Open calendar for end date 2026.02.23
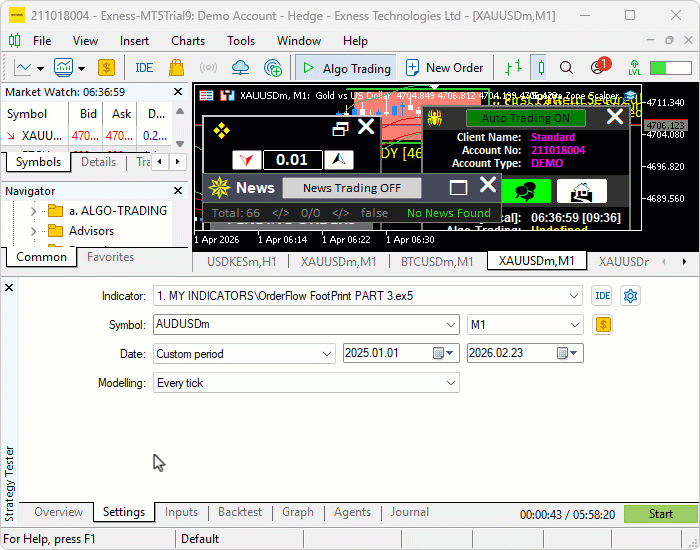The width and height of the screenshot is (700, 550). click(x=567, y=353)
